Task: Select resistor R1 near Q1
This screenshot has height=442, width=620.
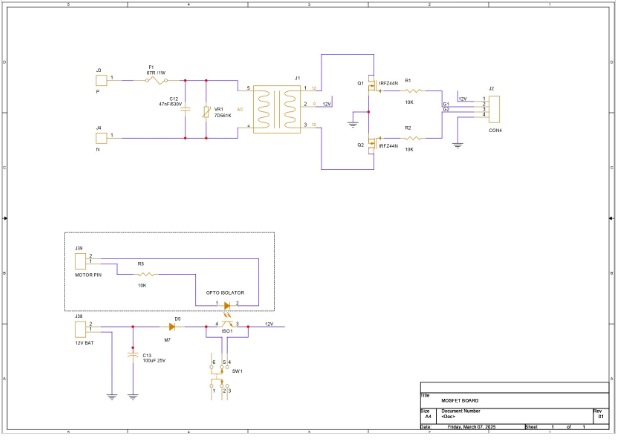Action: click(410, 89)
